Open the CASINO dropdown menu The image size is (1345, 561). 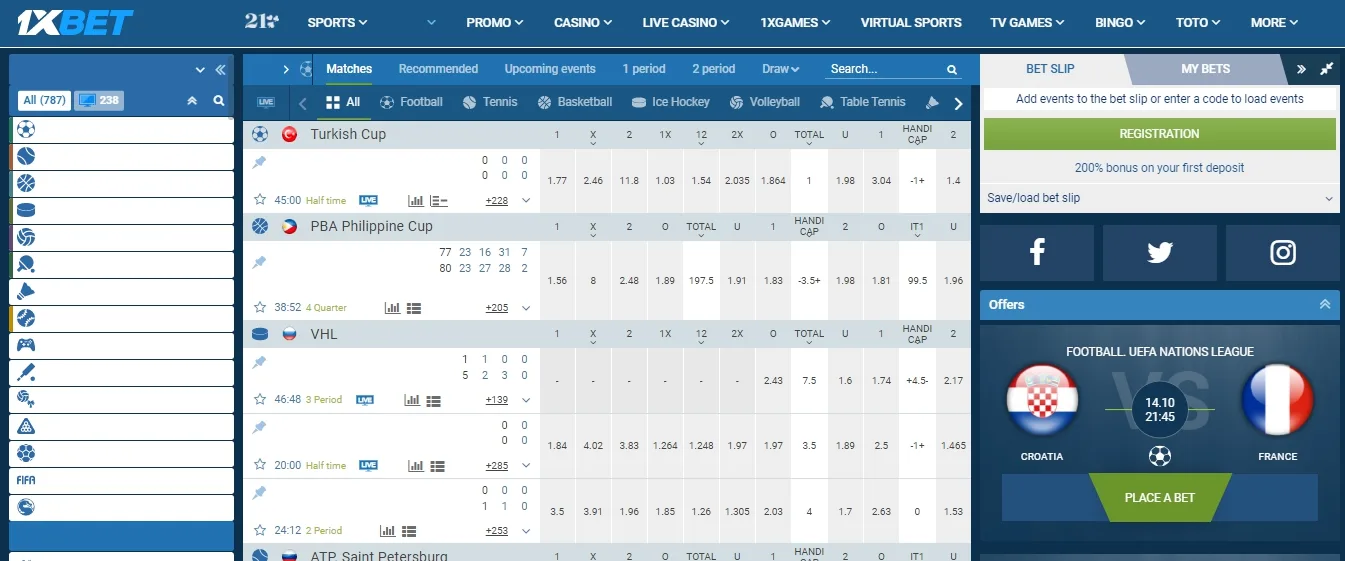(583, 22)
